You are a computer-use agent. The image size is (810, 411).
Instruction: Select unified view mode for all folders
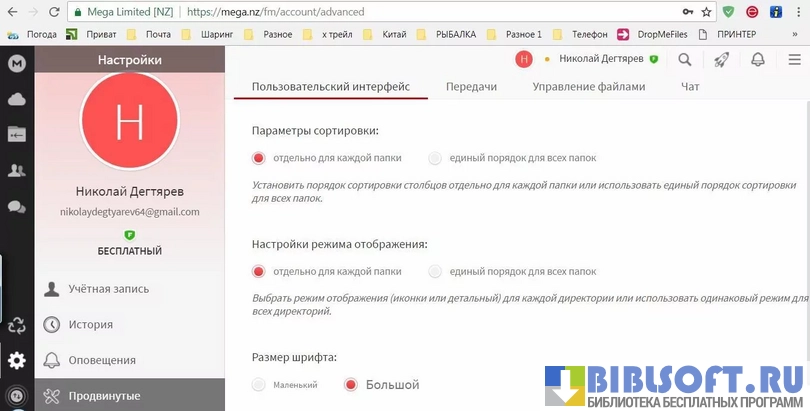pyautogui.click(x=434, y=271)
